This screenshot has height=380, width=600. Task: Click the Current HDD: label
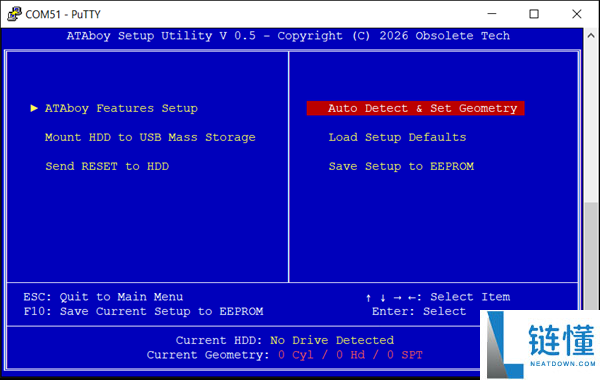219,340
